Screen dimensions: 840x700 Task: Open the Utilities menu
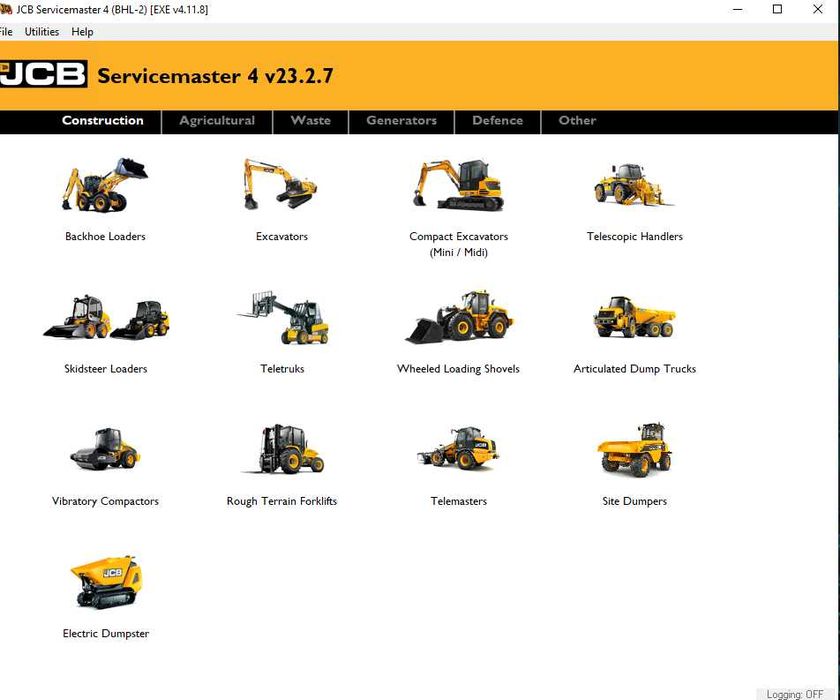pos(42,32)
